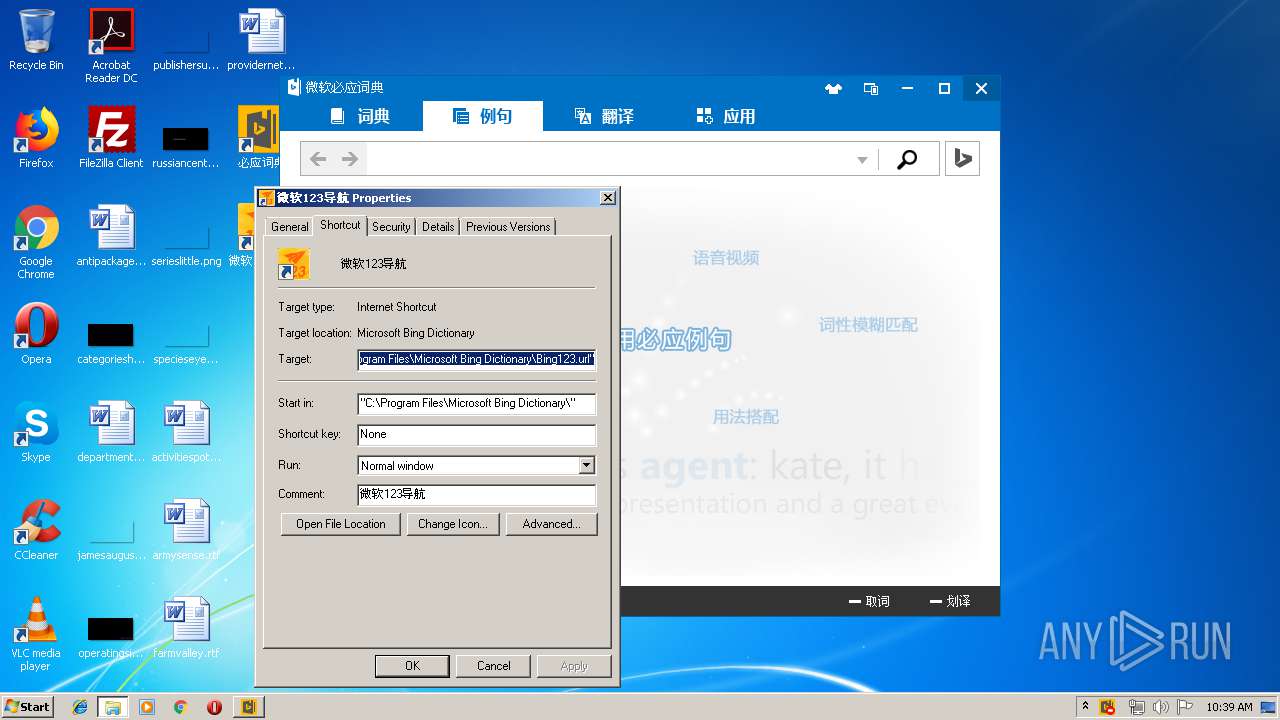Click the Start in field
1280x720 pixels.
pyautogui.click(x=477, y=403)
